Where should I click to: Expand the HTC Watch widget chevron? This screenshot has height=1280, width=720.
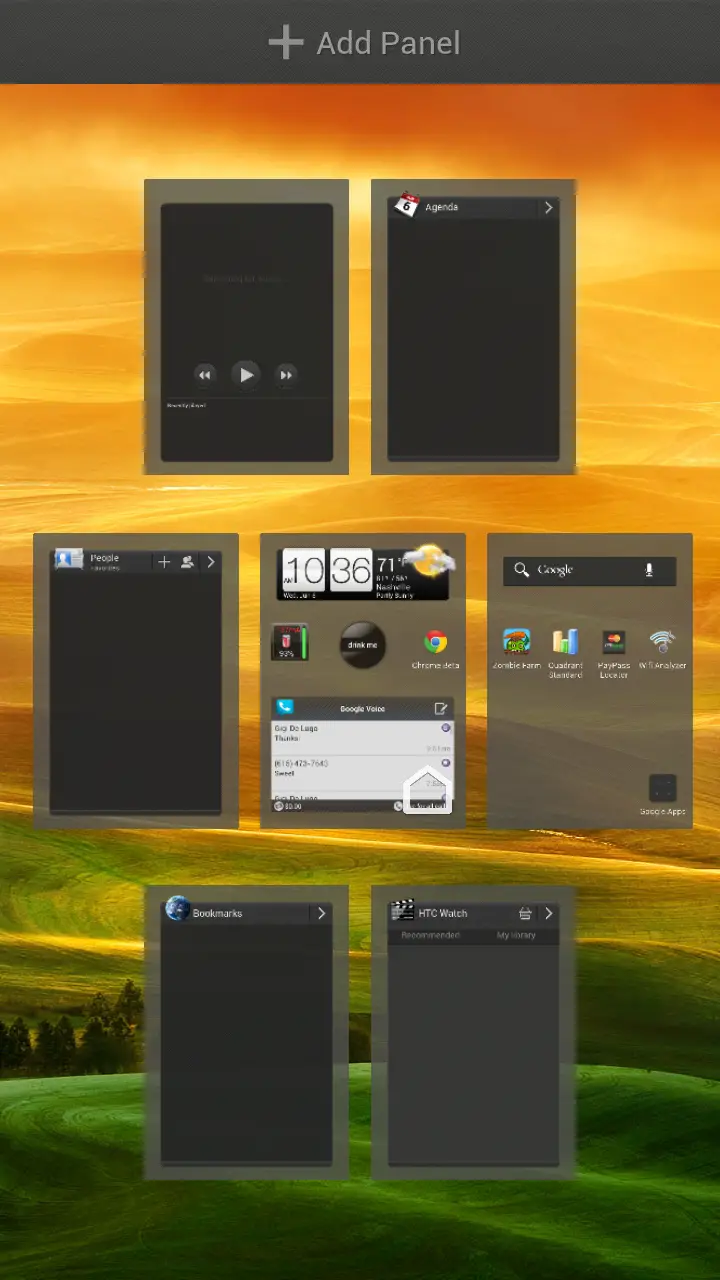click(x=548, y=913)
